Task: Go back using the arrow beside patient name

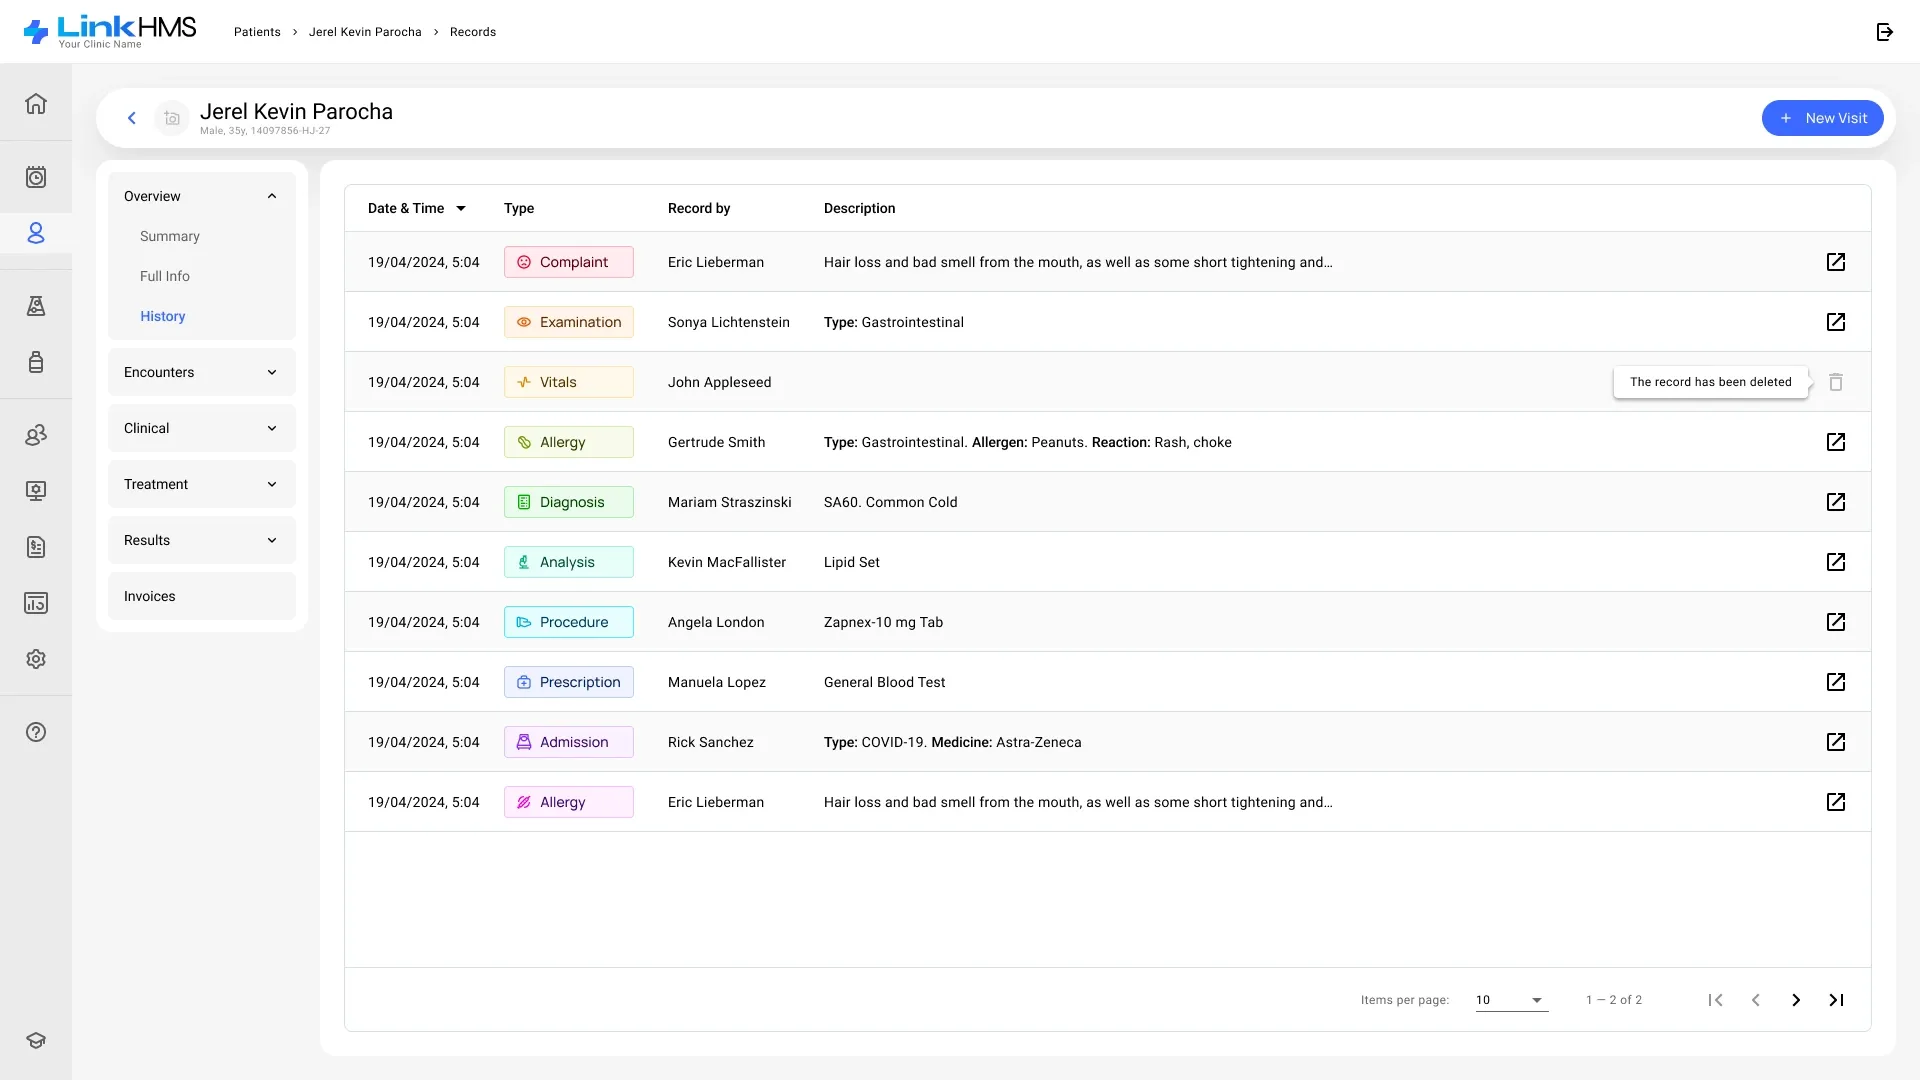Action: pos(131,118)
